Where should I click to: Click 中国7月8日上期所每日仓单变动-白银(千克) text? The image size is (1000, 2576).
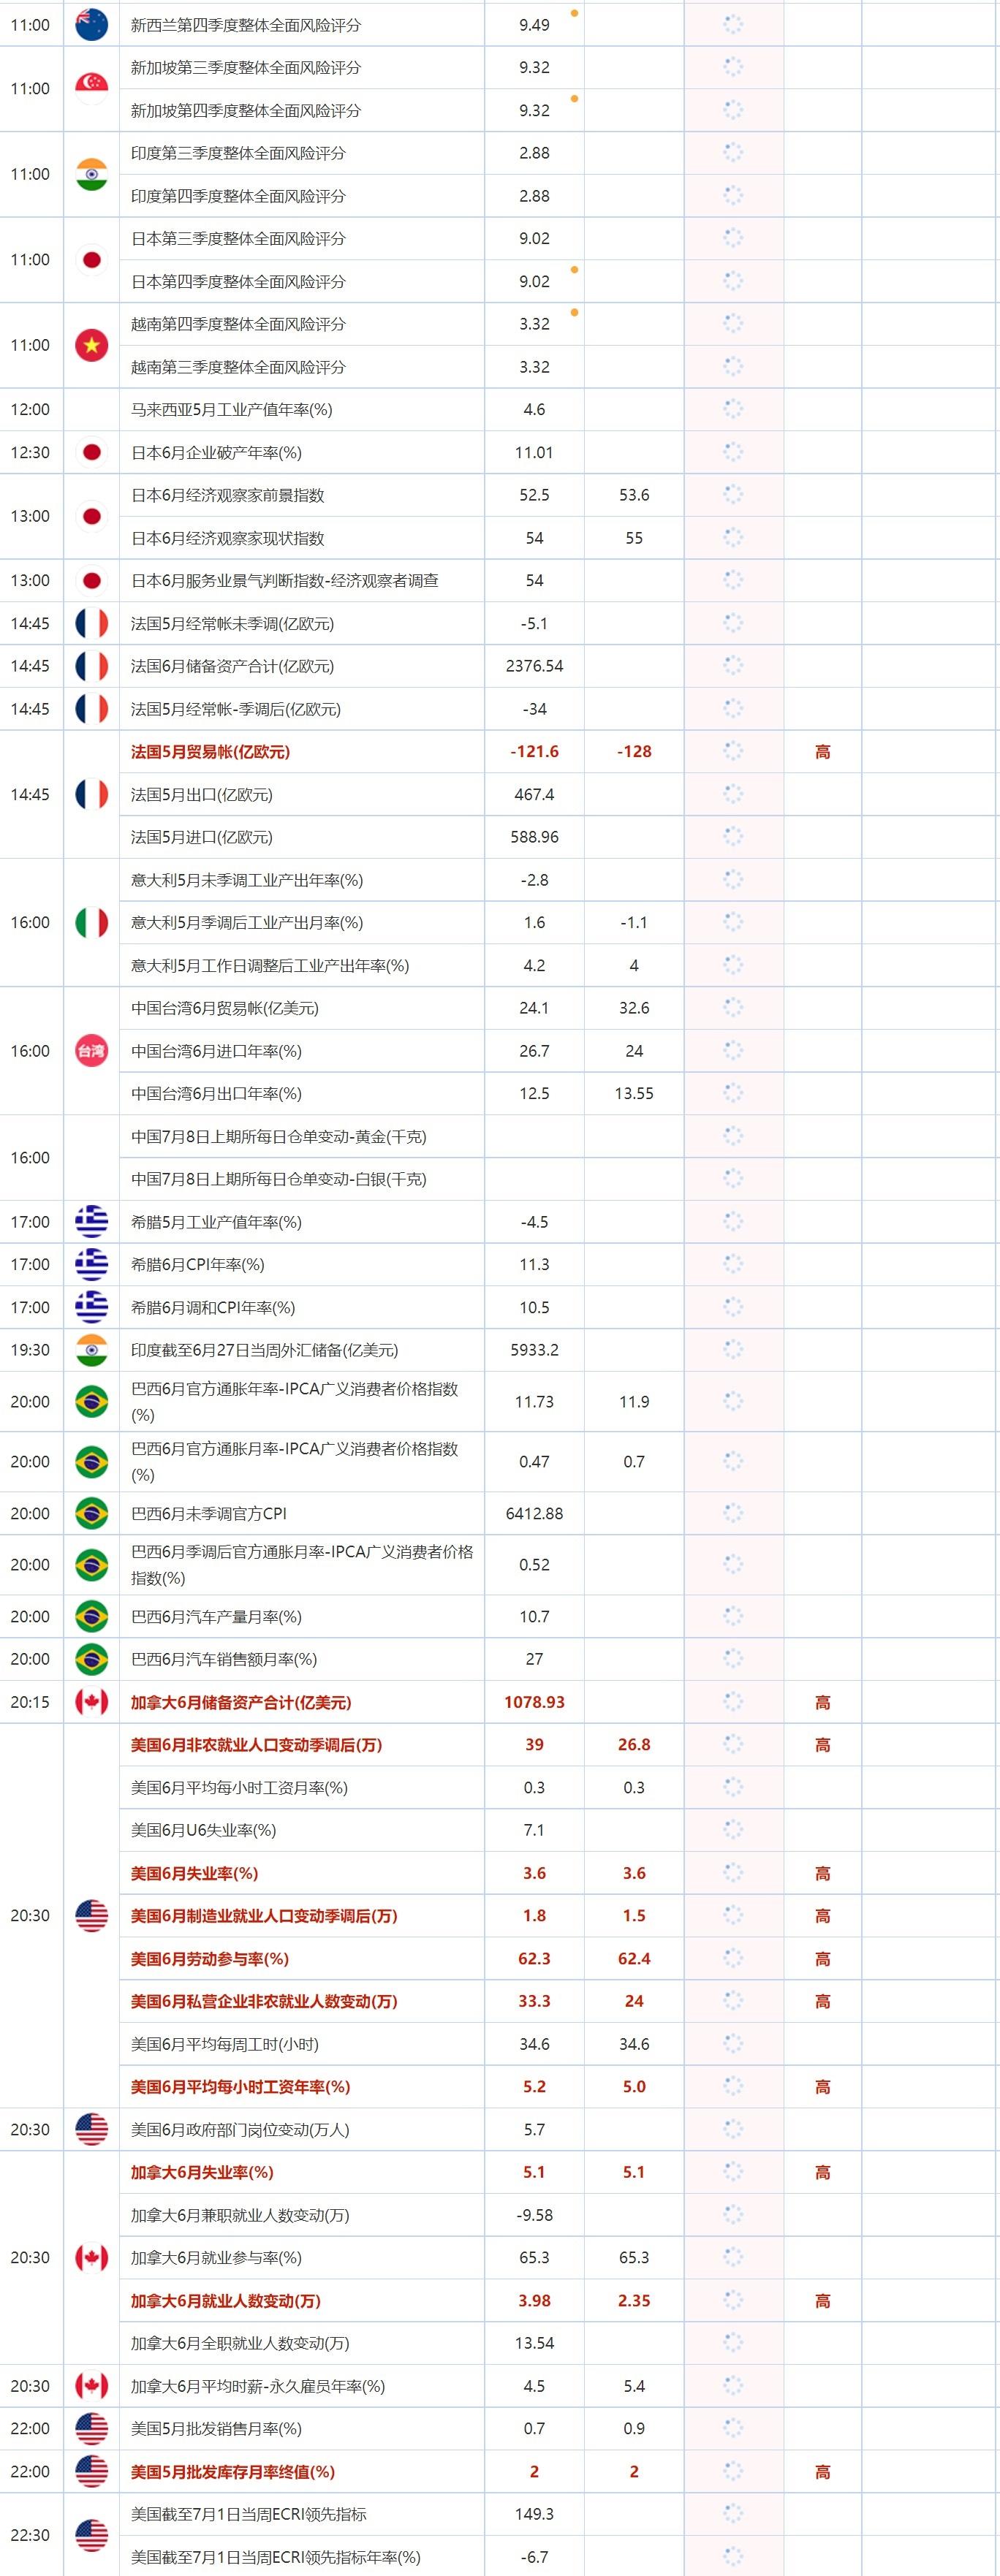[279, 1179]
